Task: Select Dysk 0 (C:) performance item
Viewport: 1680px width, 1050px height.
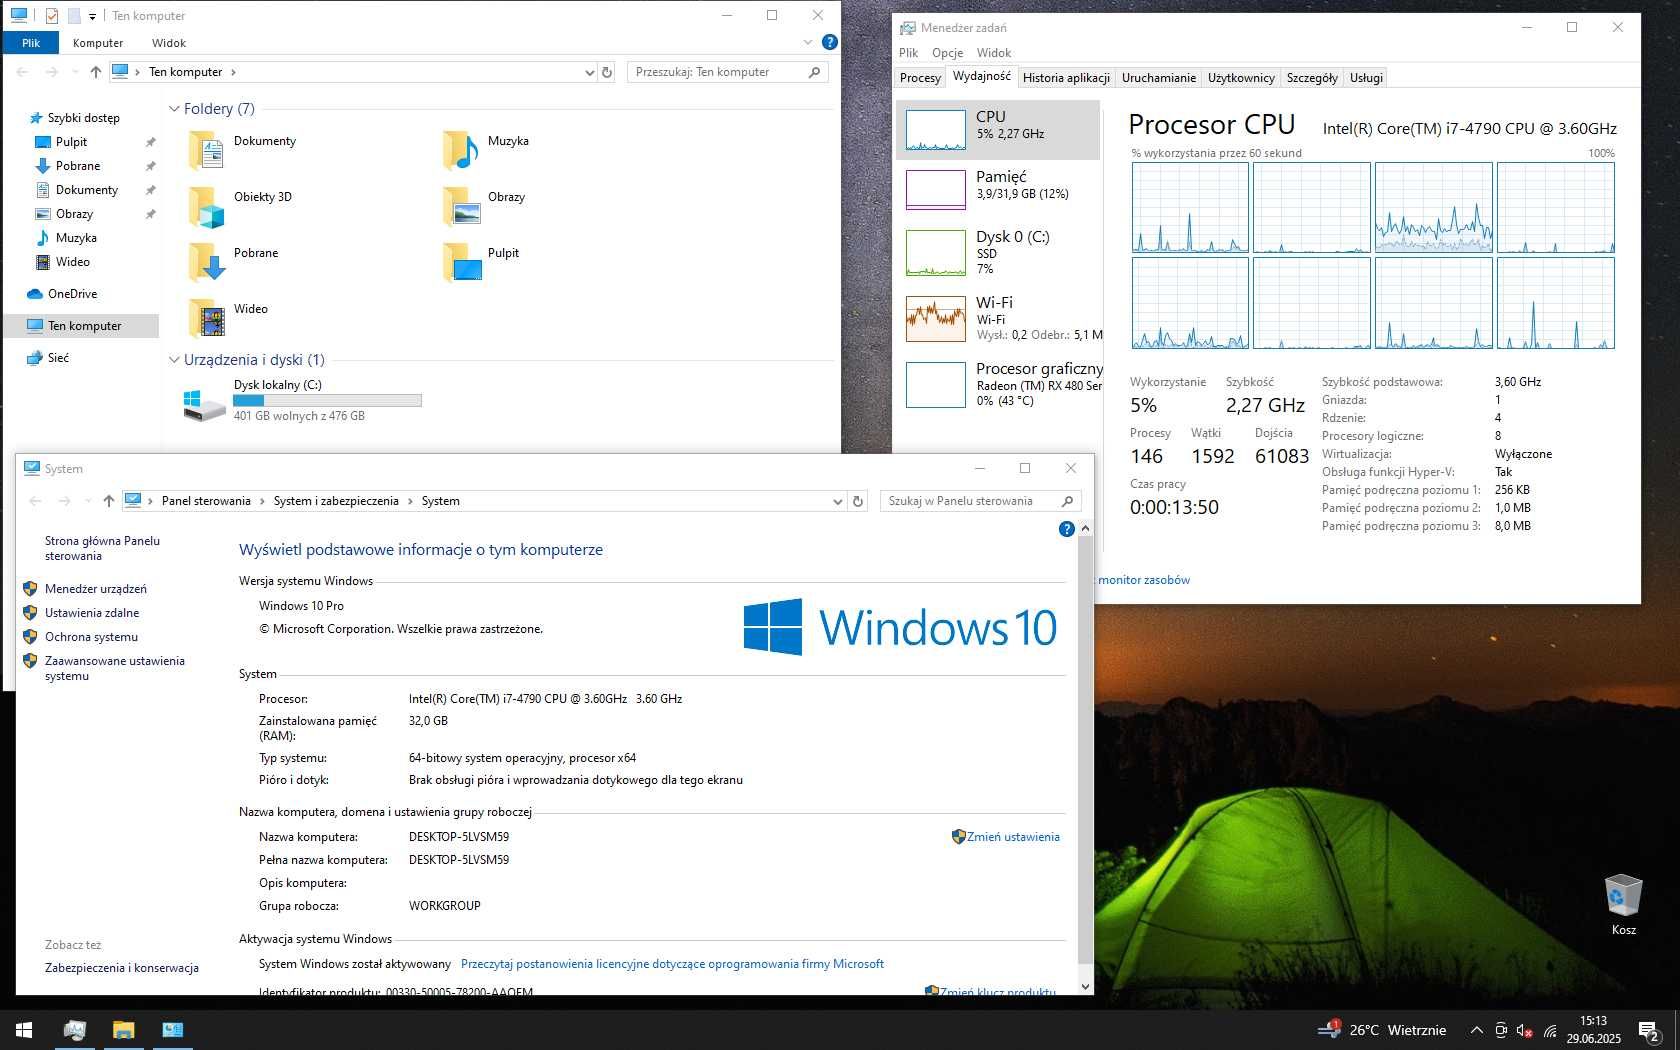Action: click(x=998, y=251)
